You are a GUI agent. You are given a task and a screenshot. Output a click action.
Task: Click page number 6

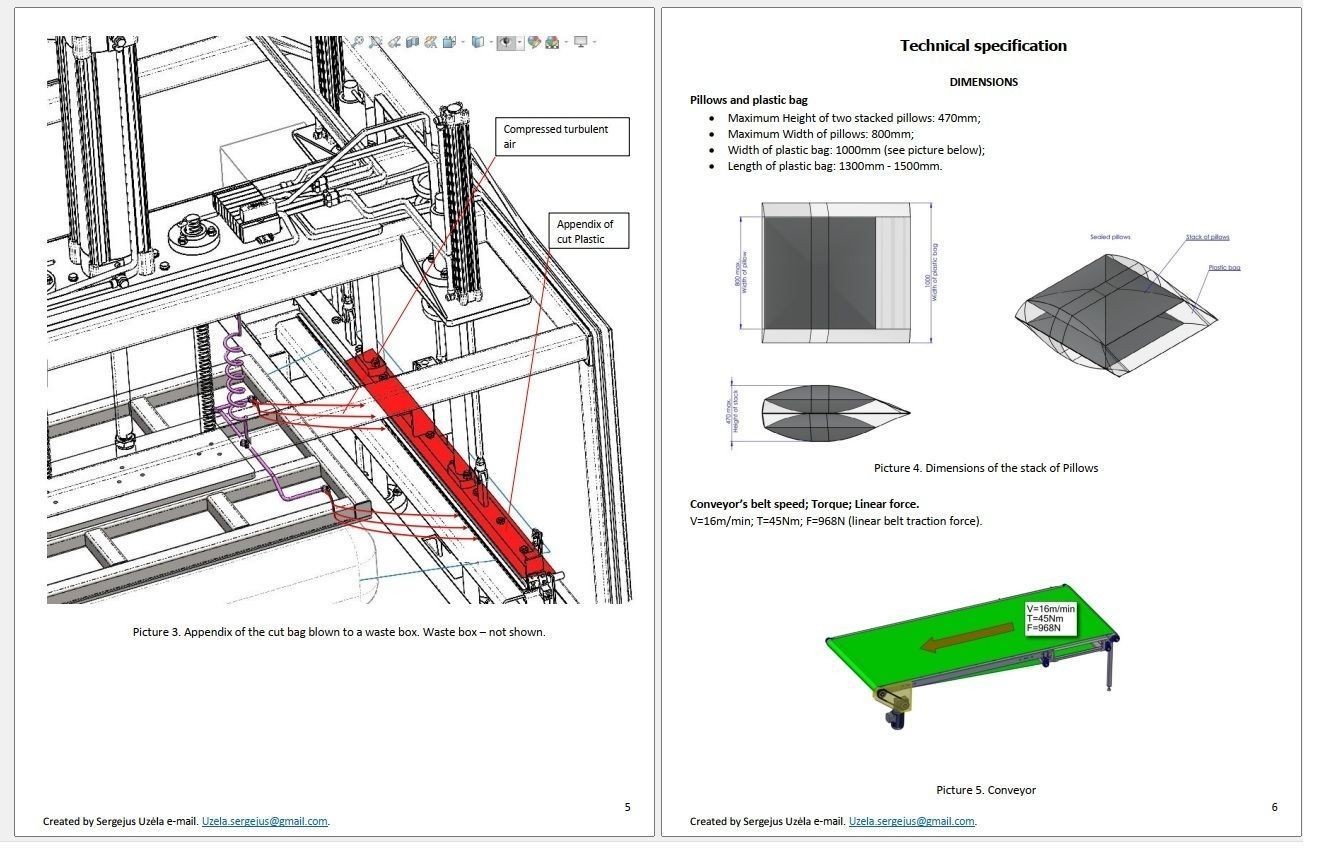(x=1274, y=807)
